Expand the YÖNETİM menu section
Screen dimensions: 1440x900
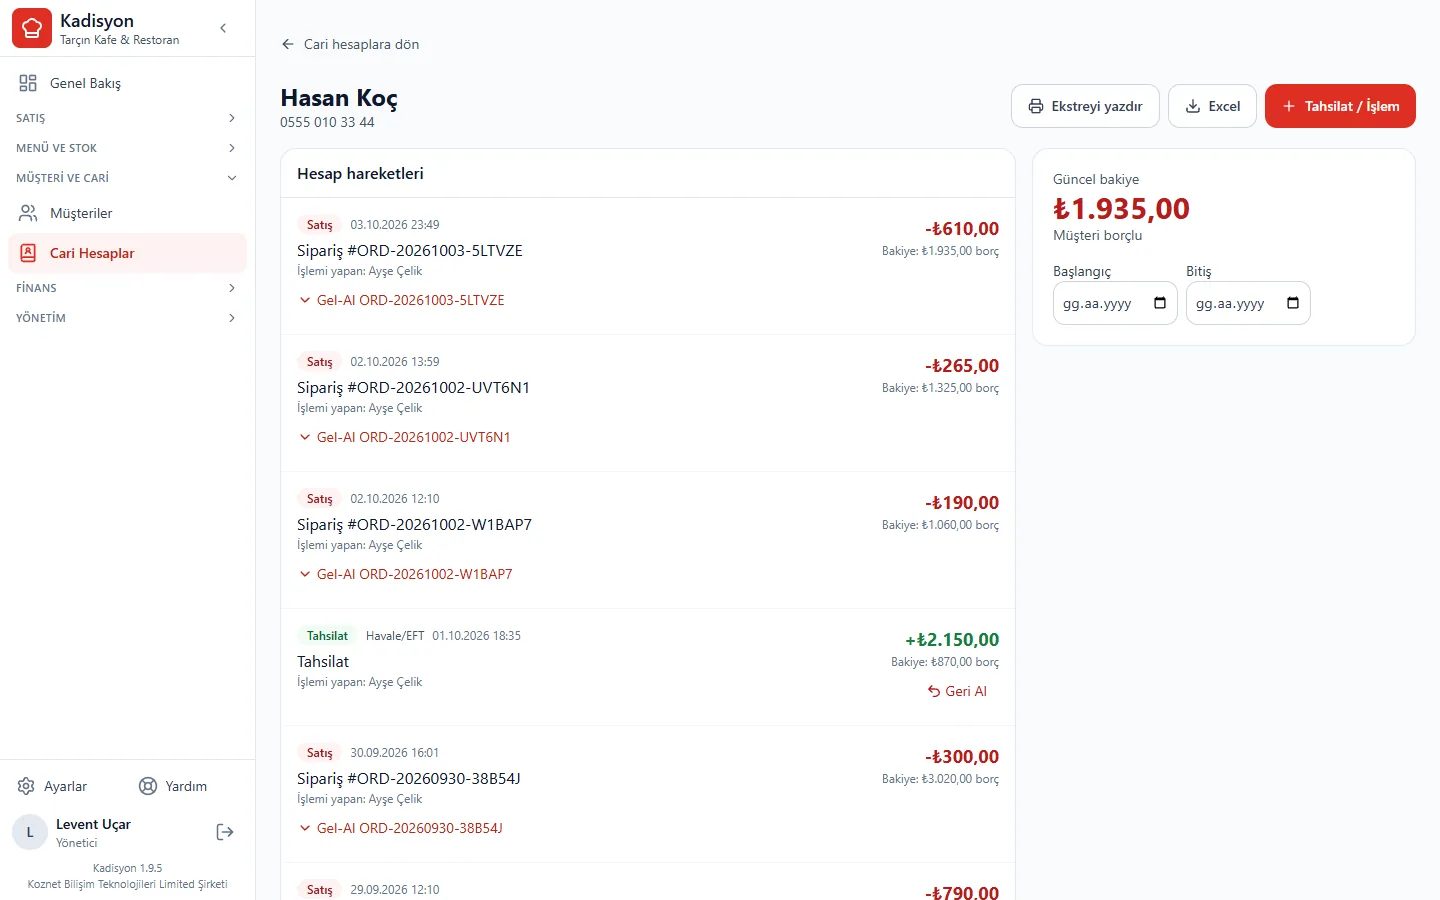(127, 318)
